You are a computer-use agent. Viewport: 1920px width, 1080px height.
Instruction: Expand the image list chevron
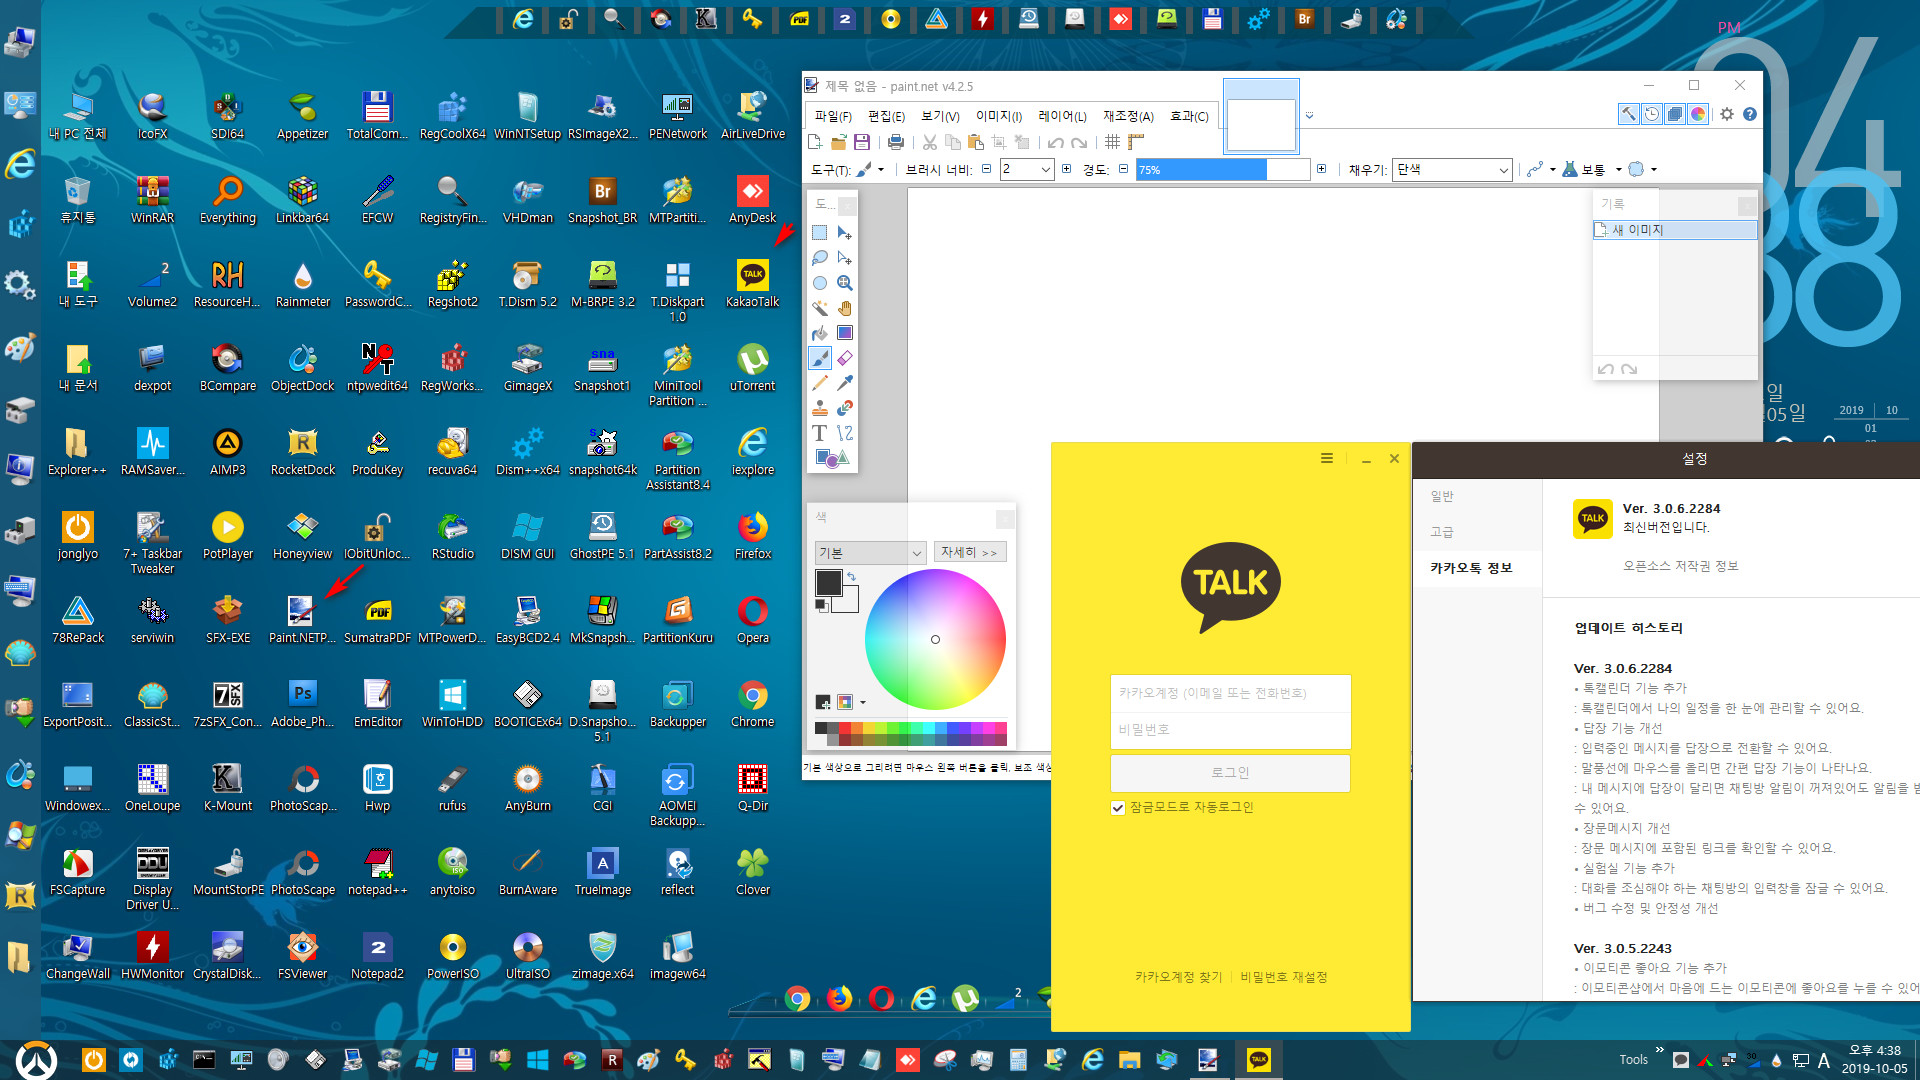1309,116
